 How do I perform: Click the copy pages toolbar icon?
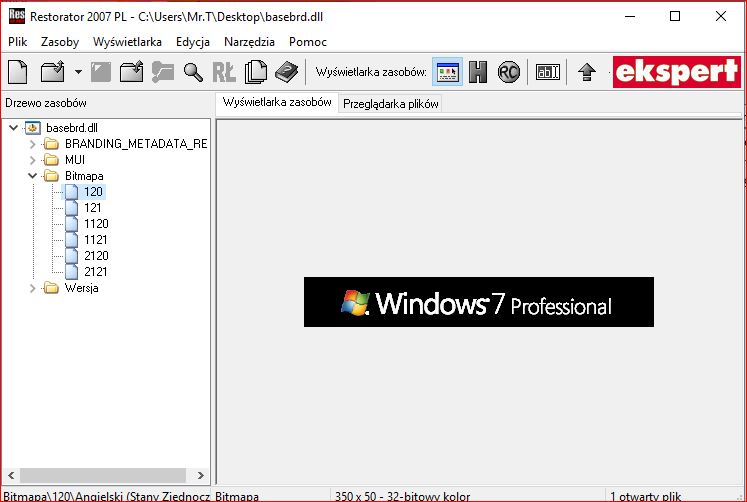255,72
